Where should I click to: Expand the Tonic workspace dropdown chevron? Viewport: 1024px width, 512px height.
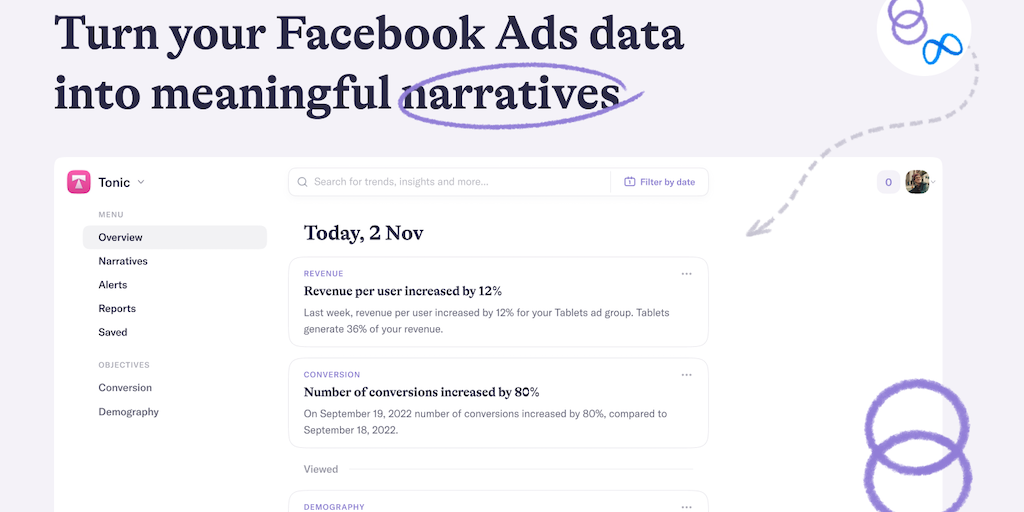(141, 182)
